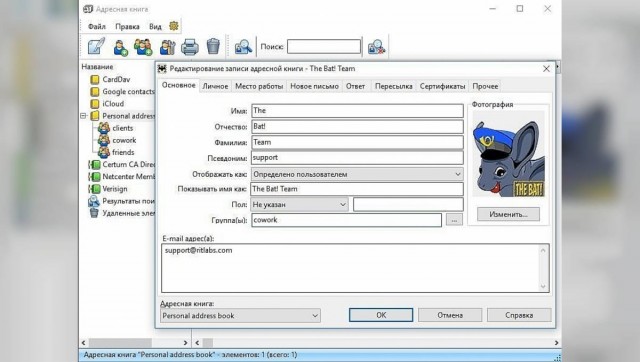Click the 'Изменить...' photo button

(508, 214)
